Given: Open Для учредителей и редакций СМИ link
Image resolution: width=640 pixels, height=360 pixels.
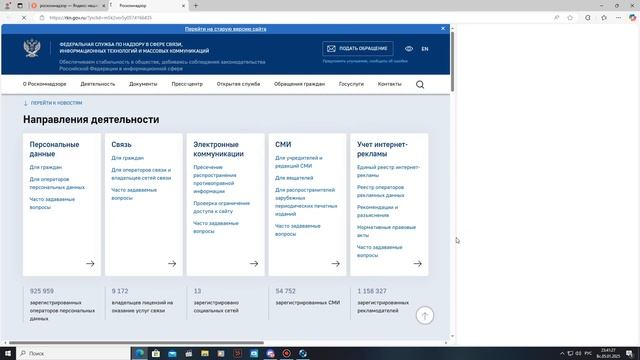Looking at the screenshot, I should pos(299,162).
